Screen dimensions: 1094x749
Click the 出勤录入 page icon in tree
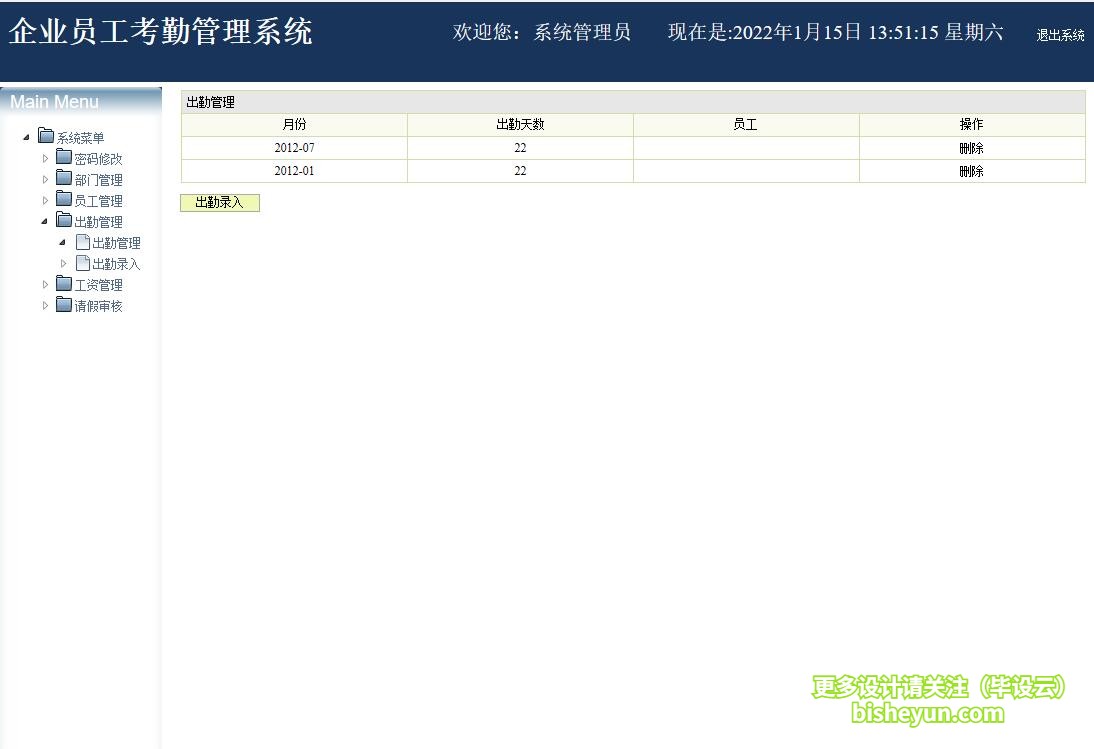pos(83,263)
